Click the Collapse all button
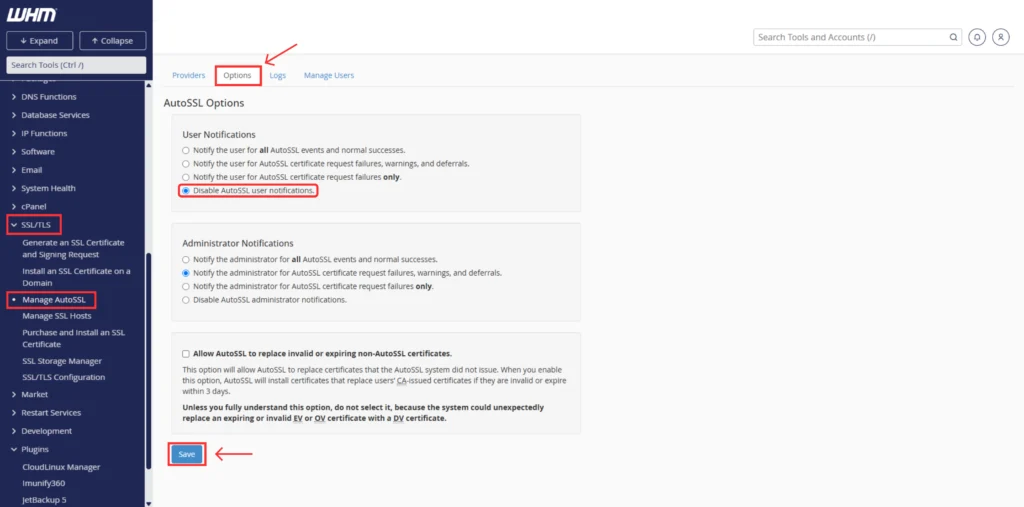The width and height of the screenshot is (1024, 507). 112,41
